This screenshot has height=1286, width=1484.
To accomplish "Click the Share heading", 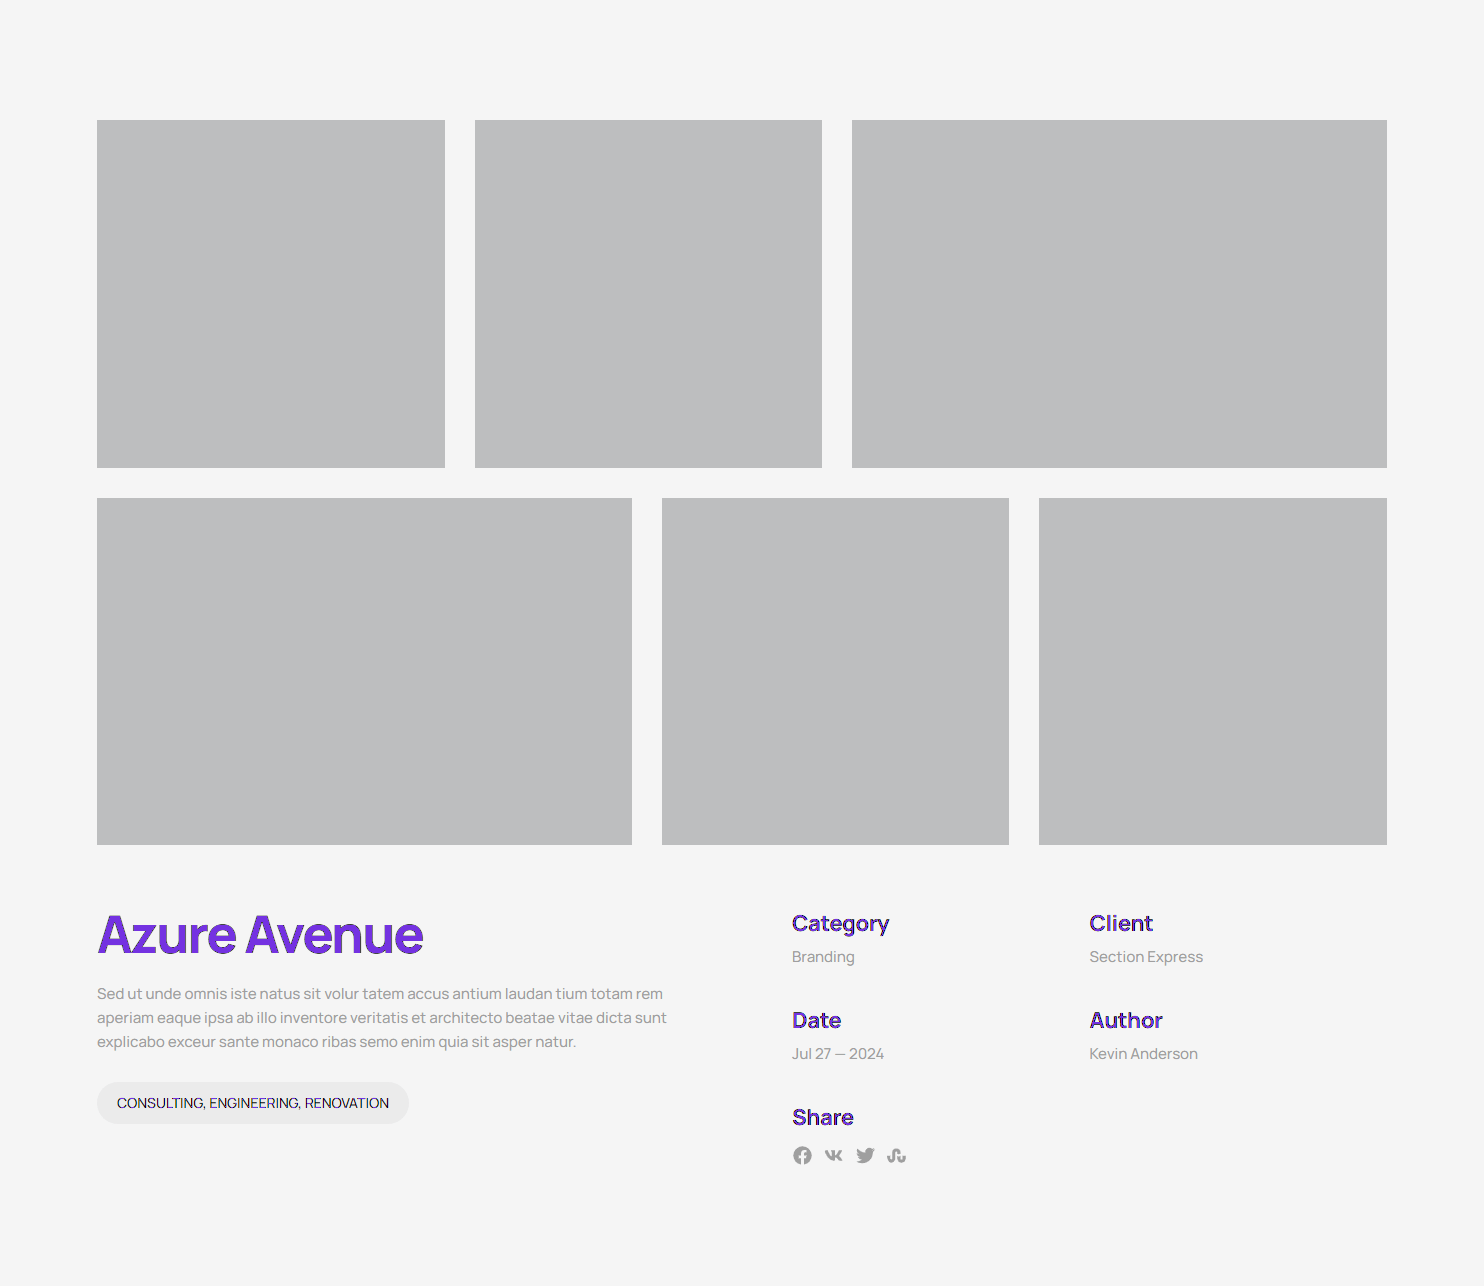I will coord(823,1117).
